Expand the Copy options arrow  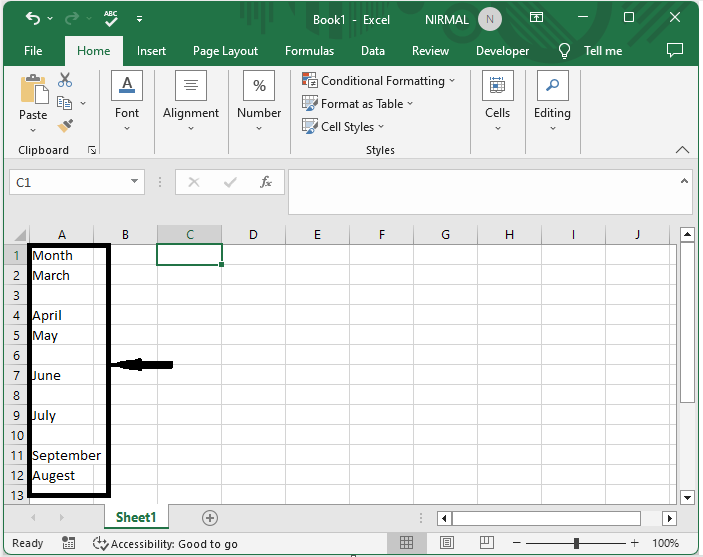pyautogui.click(x=83, y=103)
